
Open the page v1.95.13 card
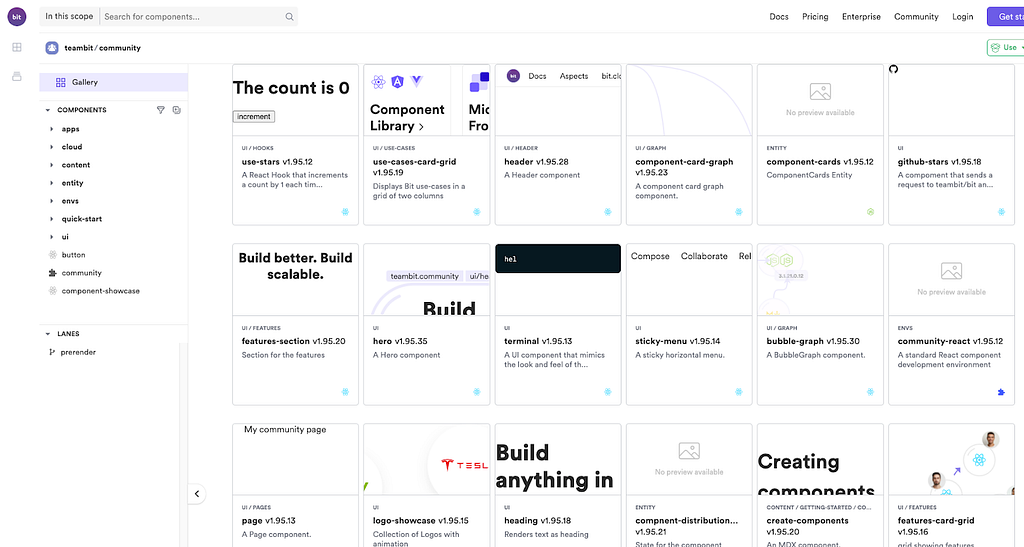pos(295,486)
